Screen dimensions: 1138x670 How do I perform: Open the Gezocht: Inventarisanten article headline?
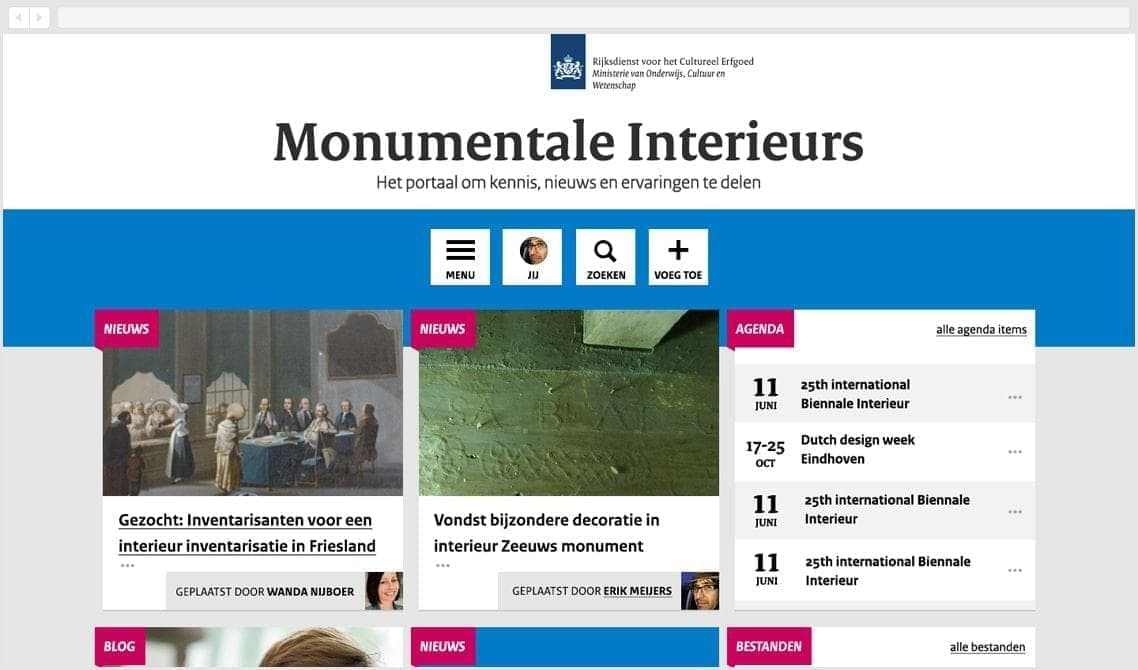(x=247, y=533)
